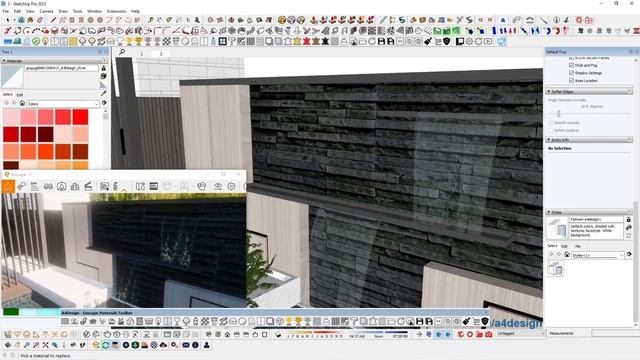Toggle the Smooth normals checkbox
This screenshot has width=640, height=360.
[x=551, y=122]
